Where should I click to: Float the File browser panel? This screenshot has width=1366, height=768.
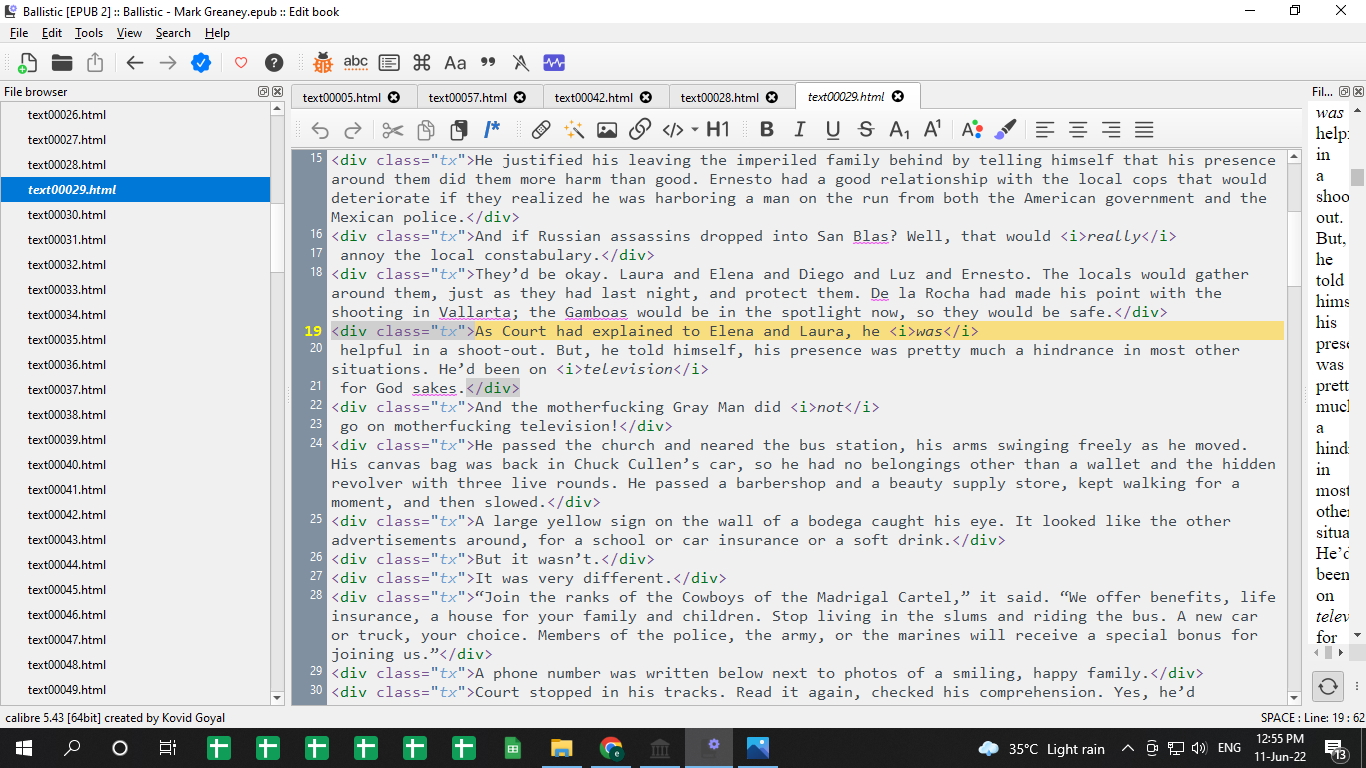263,92
